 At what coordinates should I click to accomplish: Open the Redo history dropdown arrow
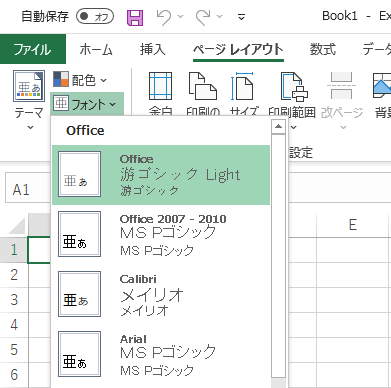pos(219,16)
